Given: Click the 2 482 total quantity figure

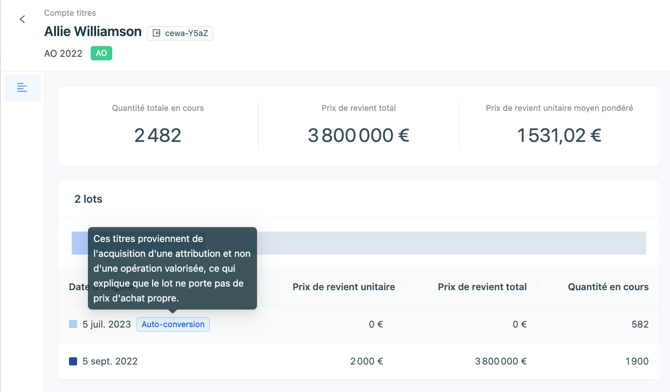Looking at the screenshot, I should [x=158, y=136].
